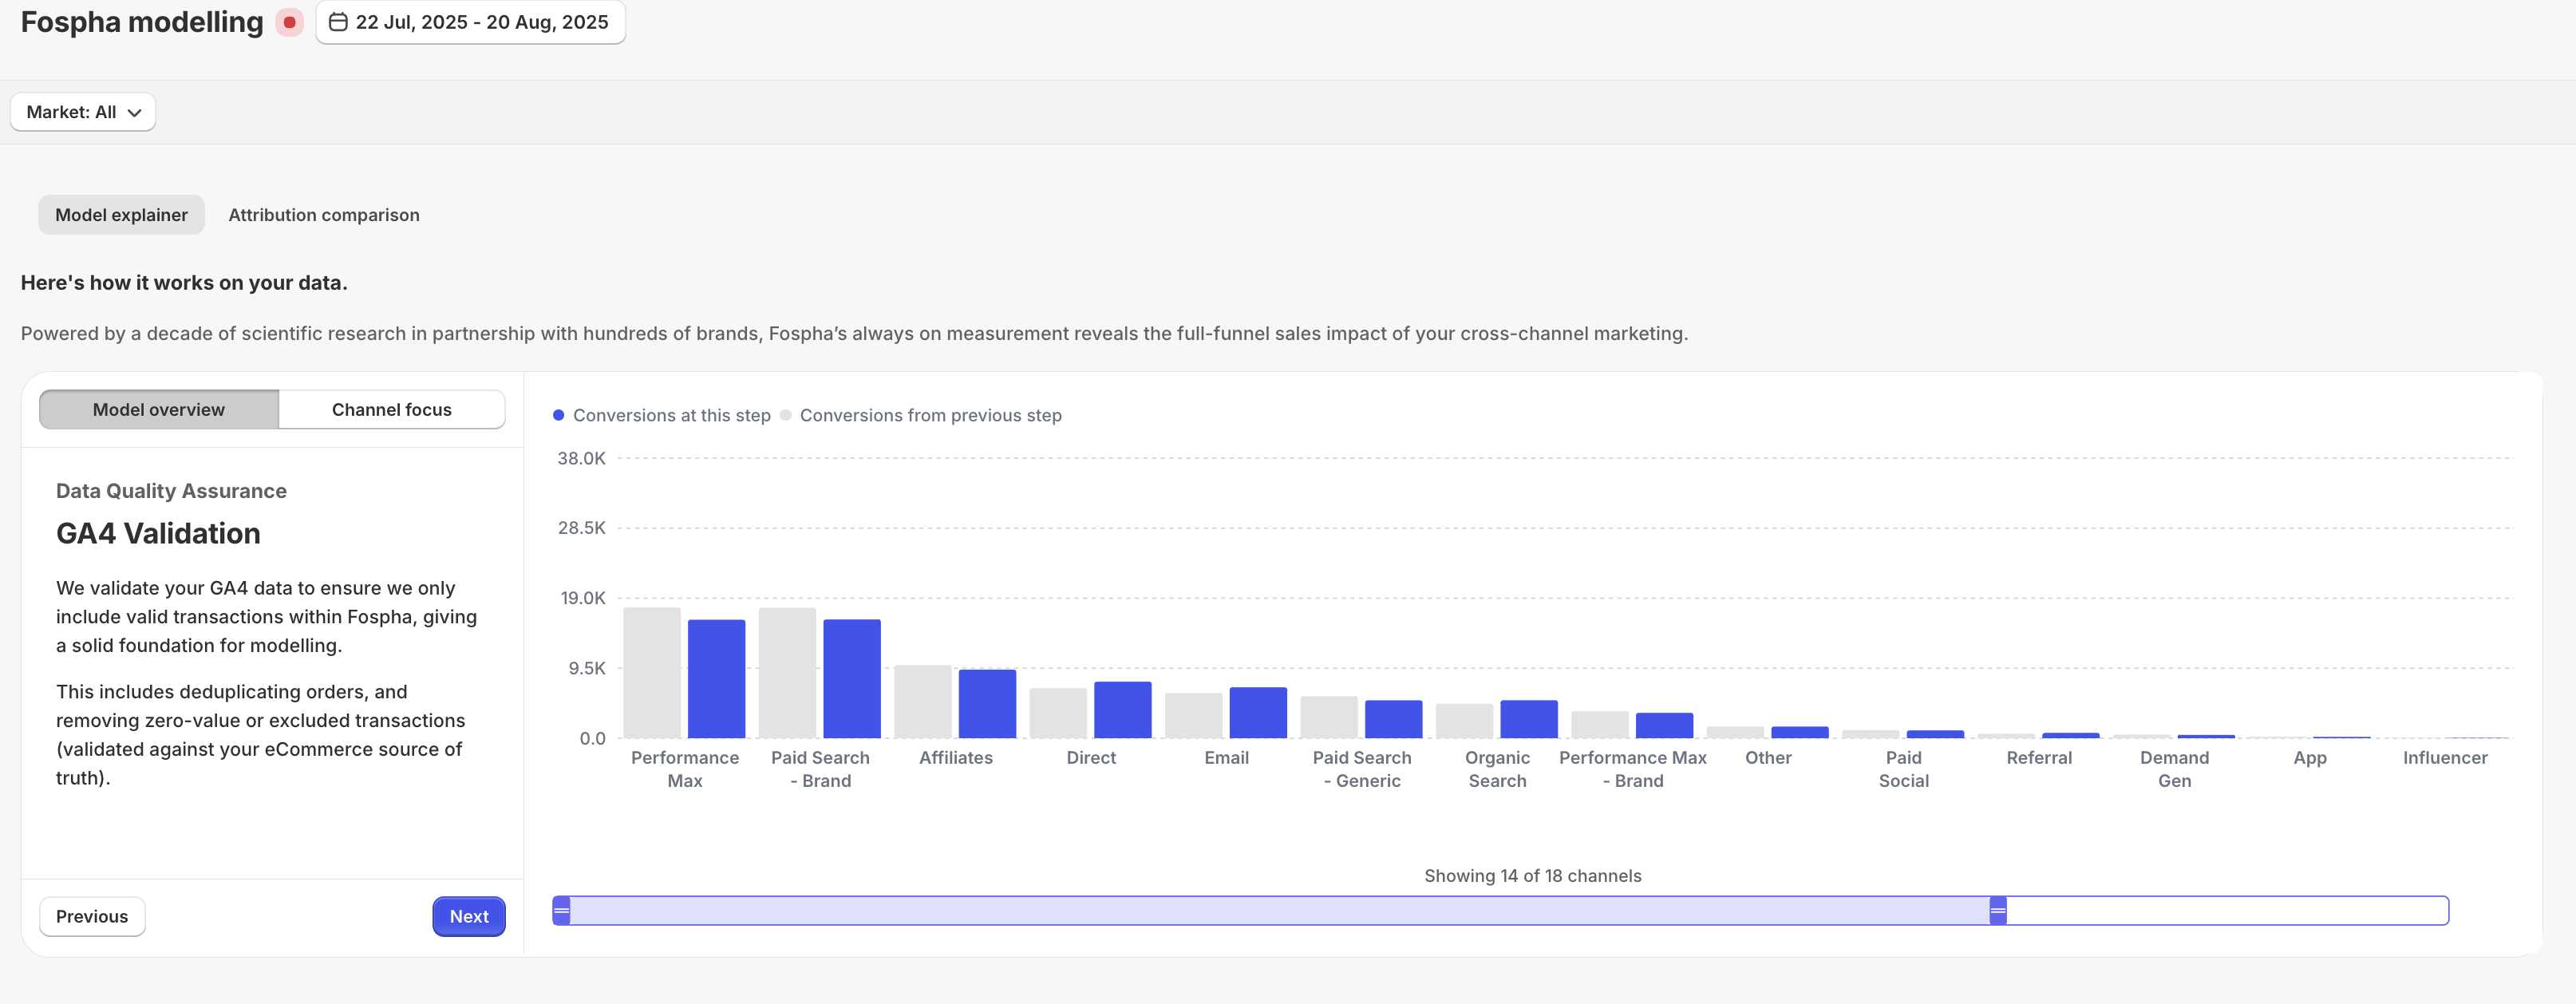
Task: Toggle Conversions at this step legend
Action: click(661, 415)
